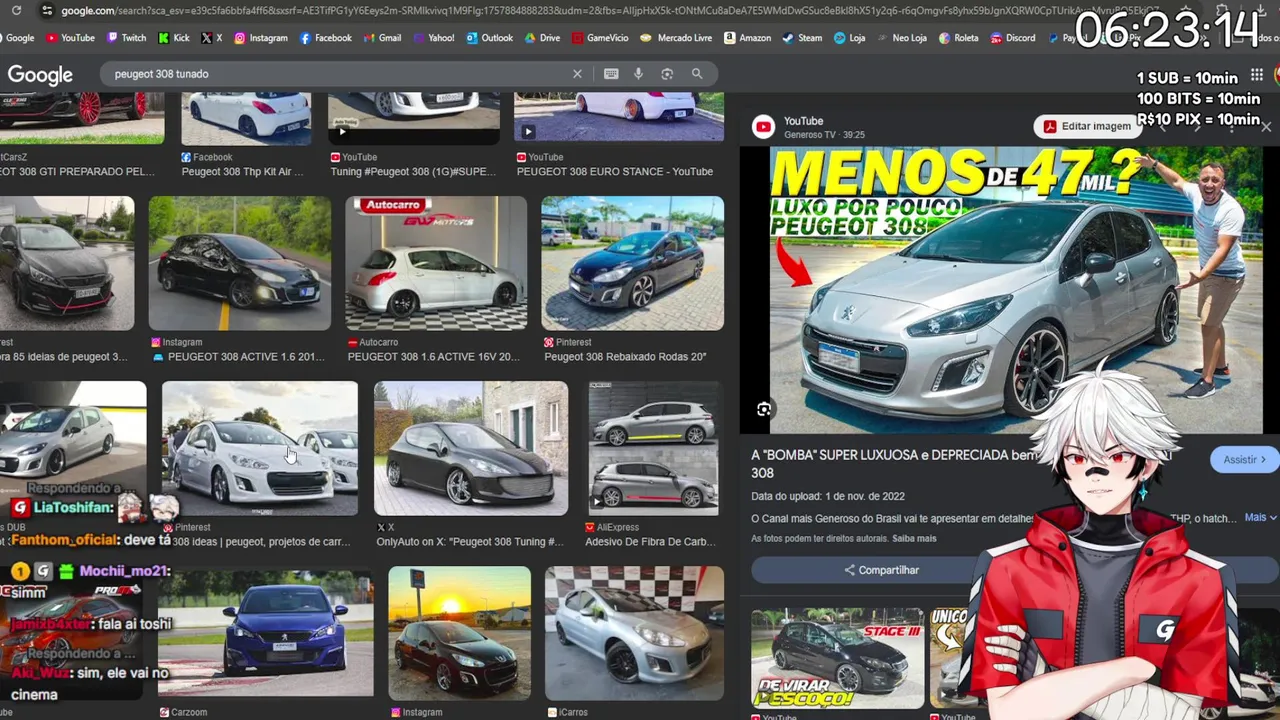
Task: Open the Kick bookmark
Action: coord(172,38)
